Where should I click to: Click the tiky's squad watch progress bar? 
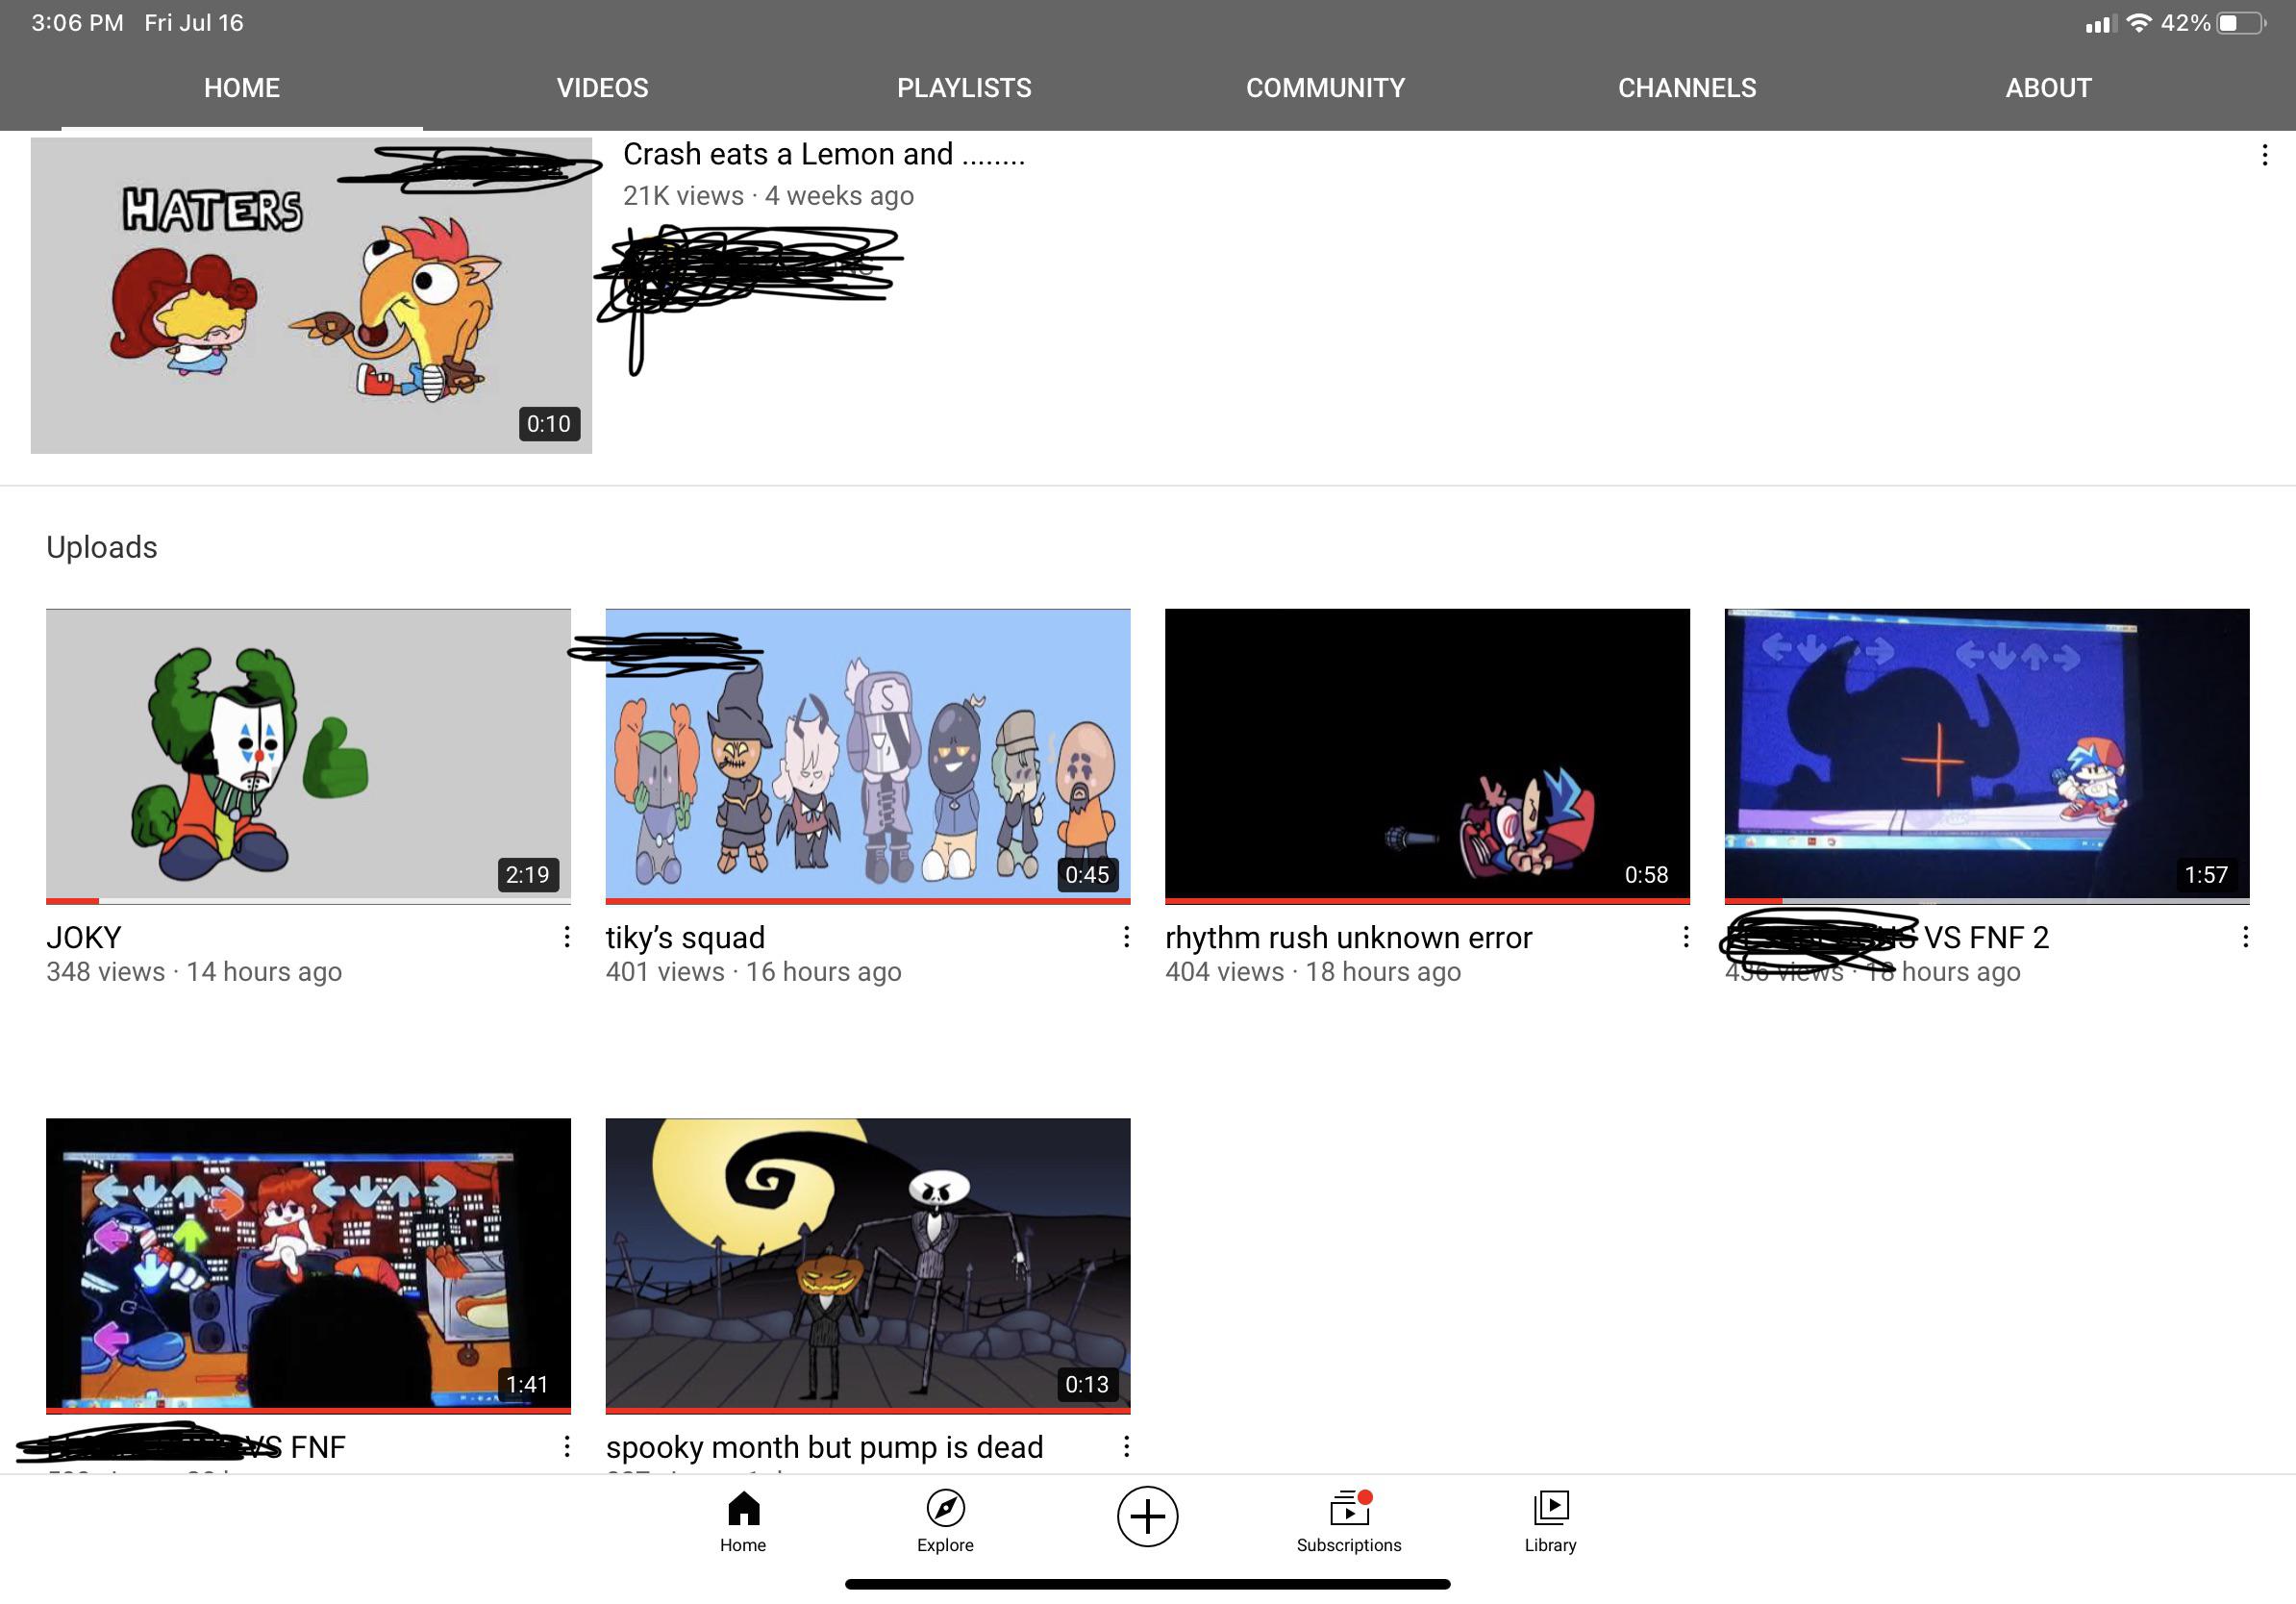[867, 901]
